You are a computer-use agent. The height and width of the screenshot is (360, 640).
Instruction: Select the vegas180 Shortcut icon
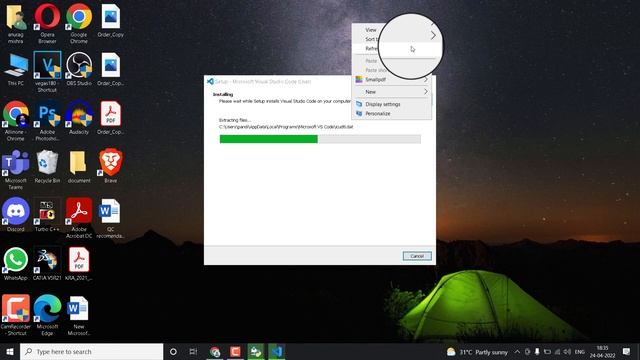[47, 72]
